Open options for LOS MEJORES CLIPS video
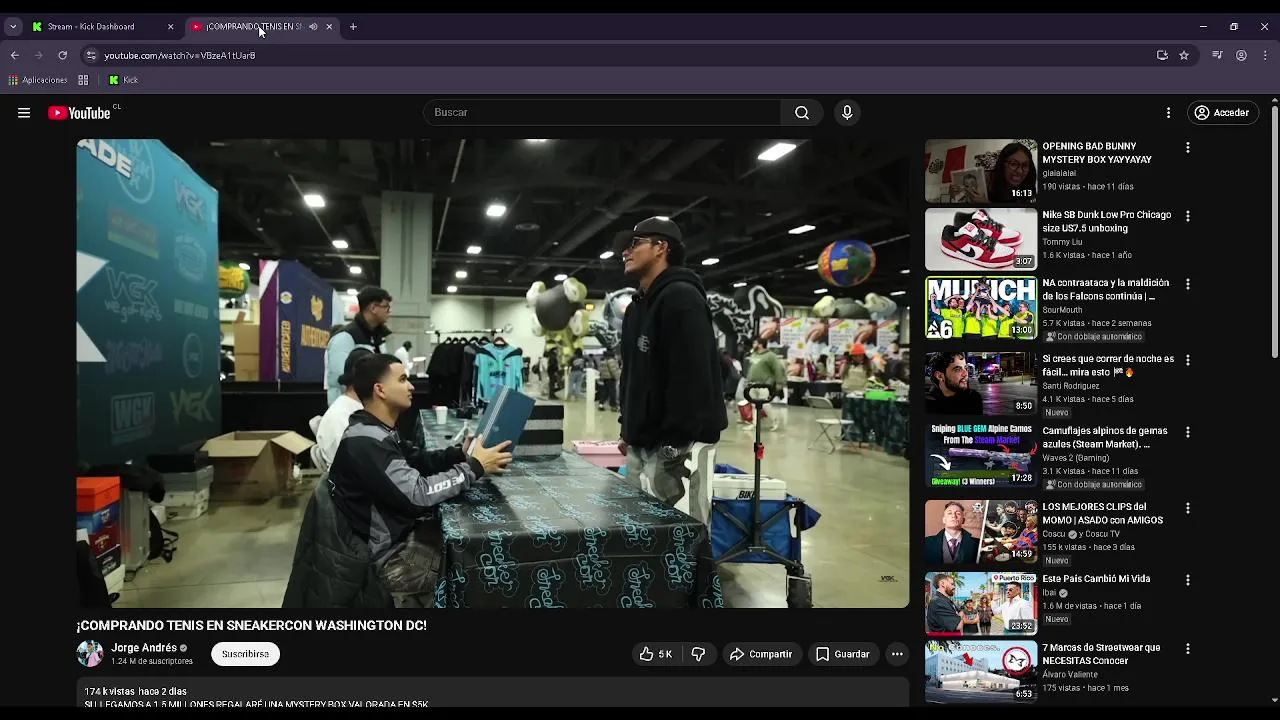Viewport: 1280px width, 720px height. (x=1188, y=508)
